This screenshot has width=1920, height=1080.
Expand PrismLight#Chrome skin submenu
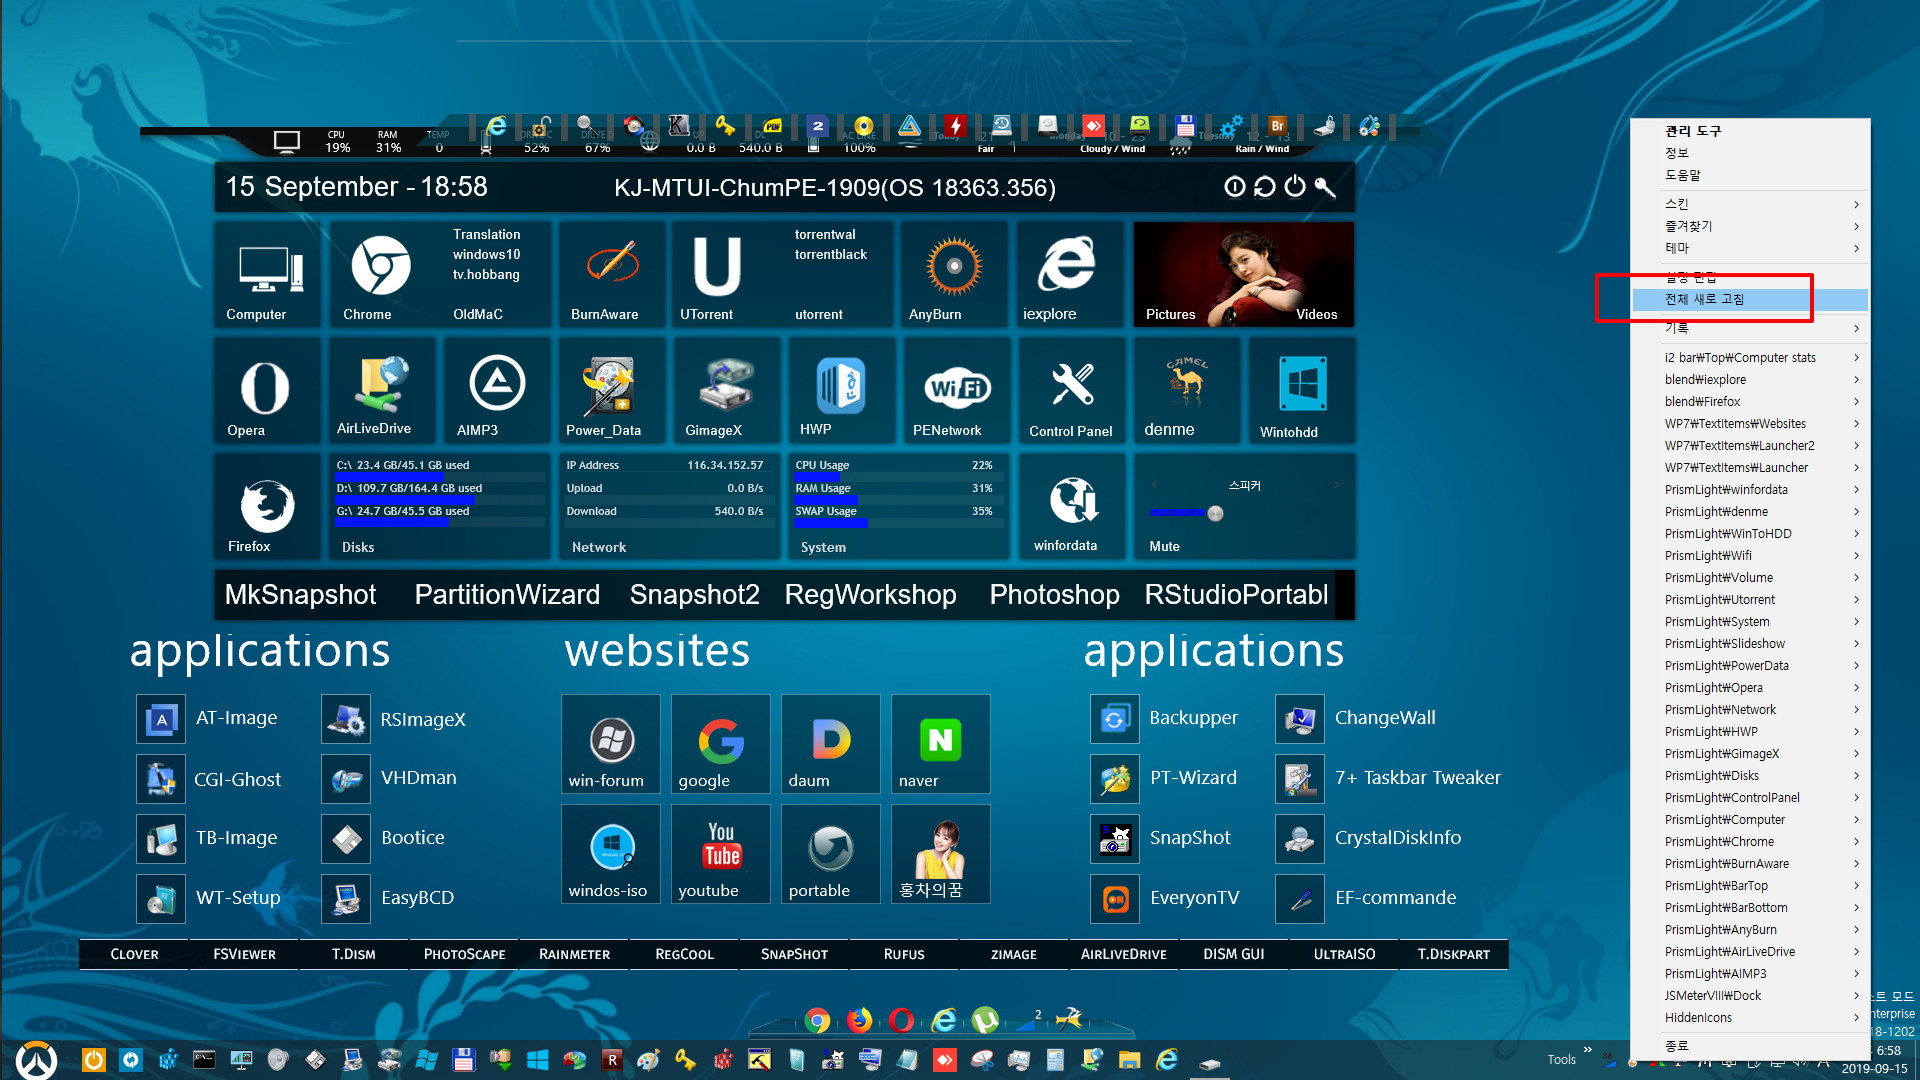pyautogui.click(x=1750, y=842)
